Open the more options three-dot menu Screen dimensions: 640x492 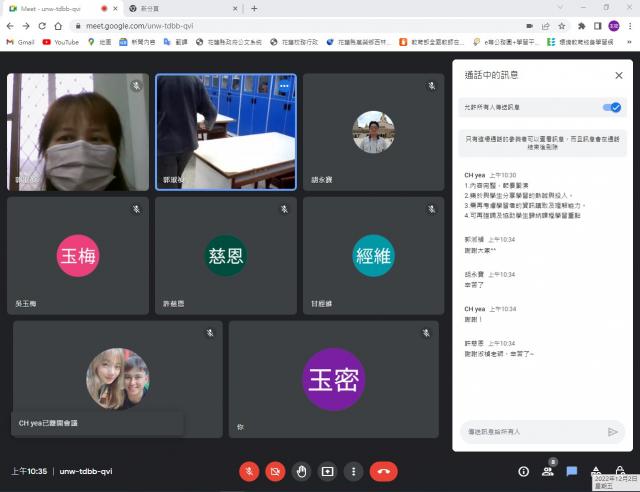pyautogui.click(x=353, y=471)
